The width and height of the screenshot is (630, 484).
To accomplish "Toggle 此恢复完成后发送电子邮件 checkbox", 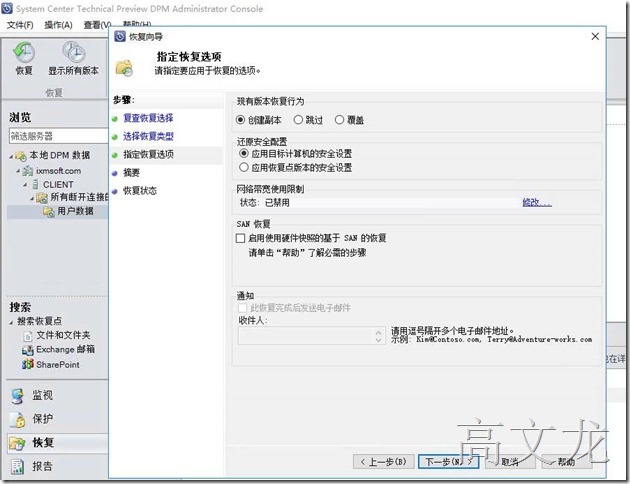I will [x=242, y=308].
